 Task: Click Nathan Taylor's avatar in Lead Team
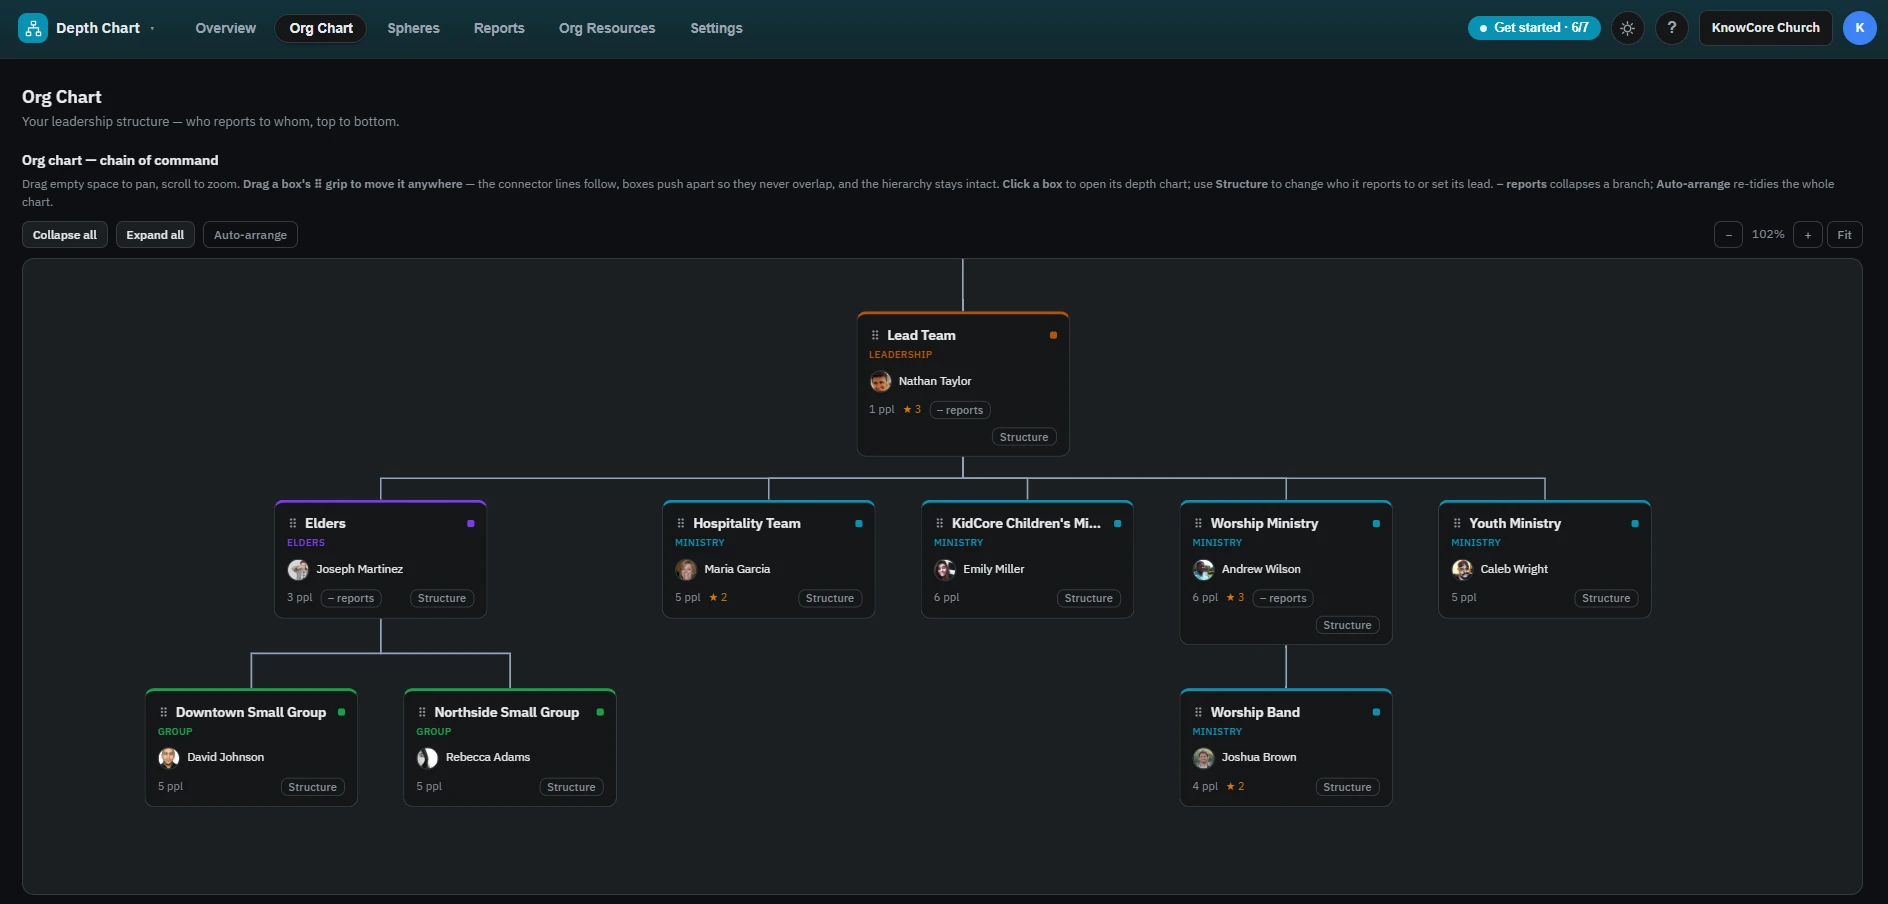click(x=880, y=381)
